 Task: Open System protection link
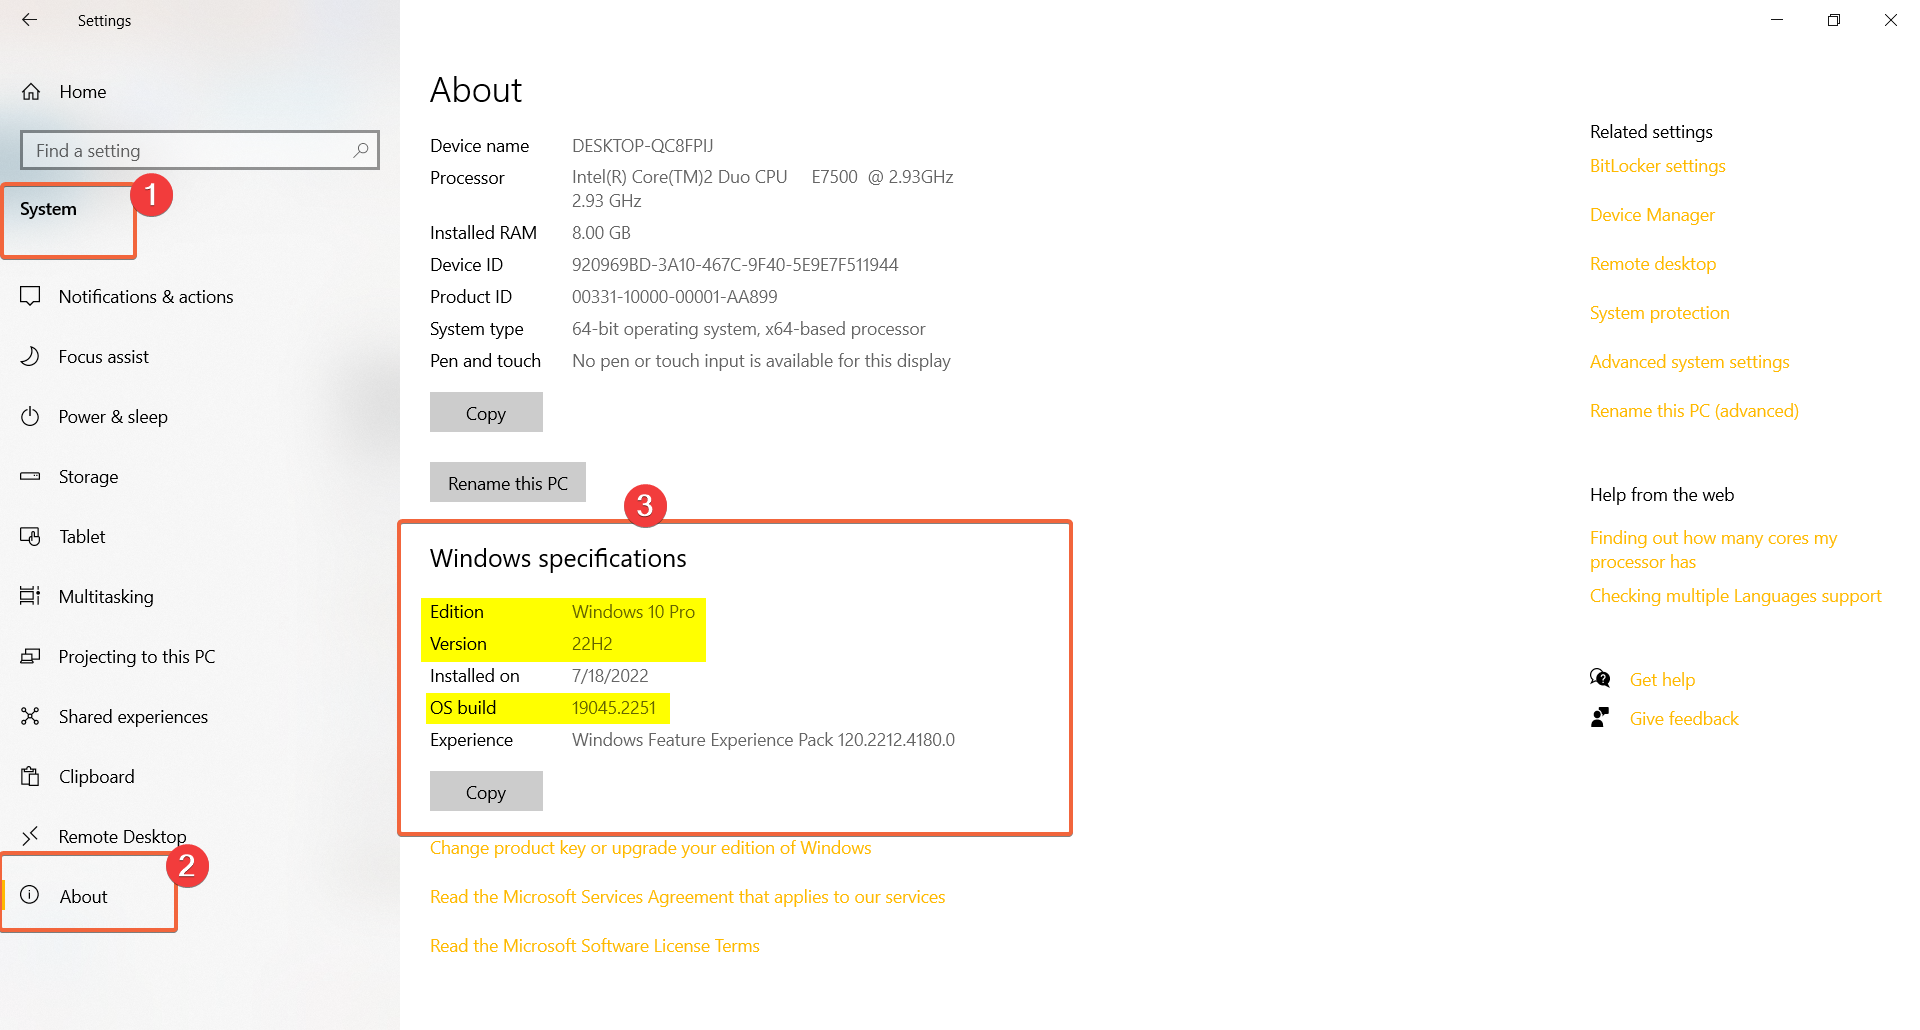pyautogui.click(x=1660, y=313)
